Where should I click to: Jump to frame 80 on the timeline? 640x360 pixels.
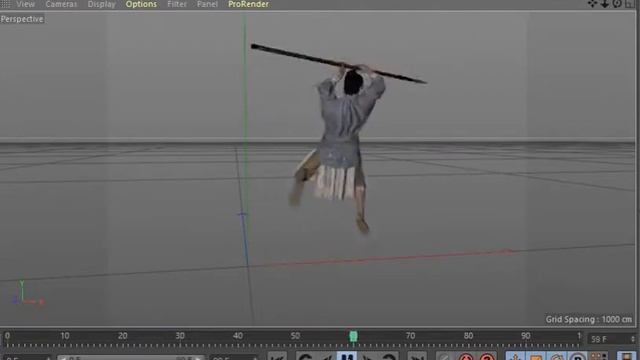pos(468,336)
